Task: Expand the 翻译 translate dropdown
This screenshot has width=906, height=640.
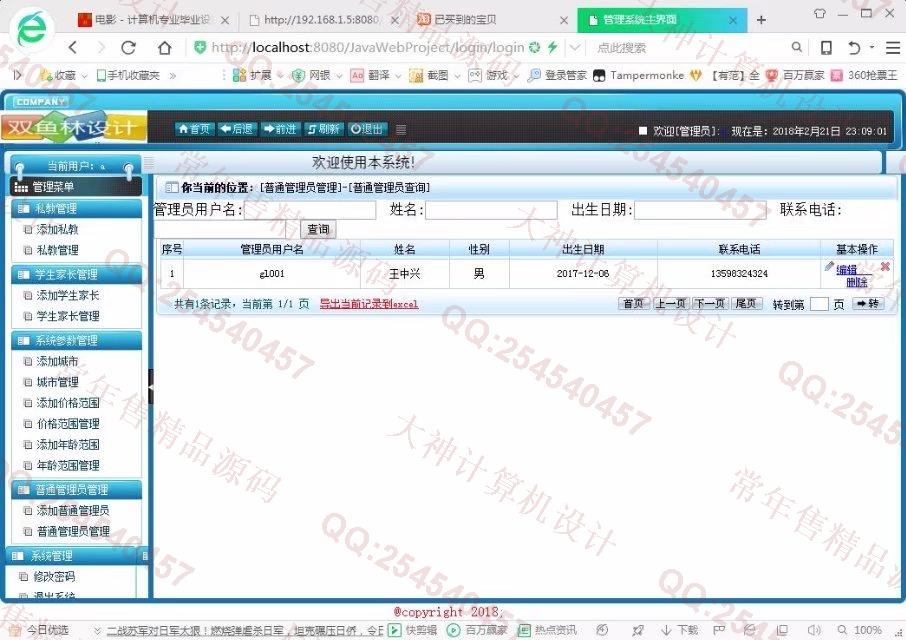Action: click(398, 76)
